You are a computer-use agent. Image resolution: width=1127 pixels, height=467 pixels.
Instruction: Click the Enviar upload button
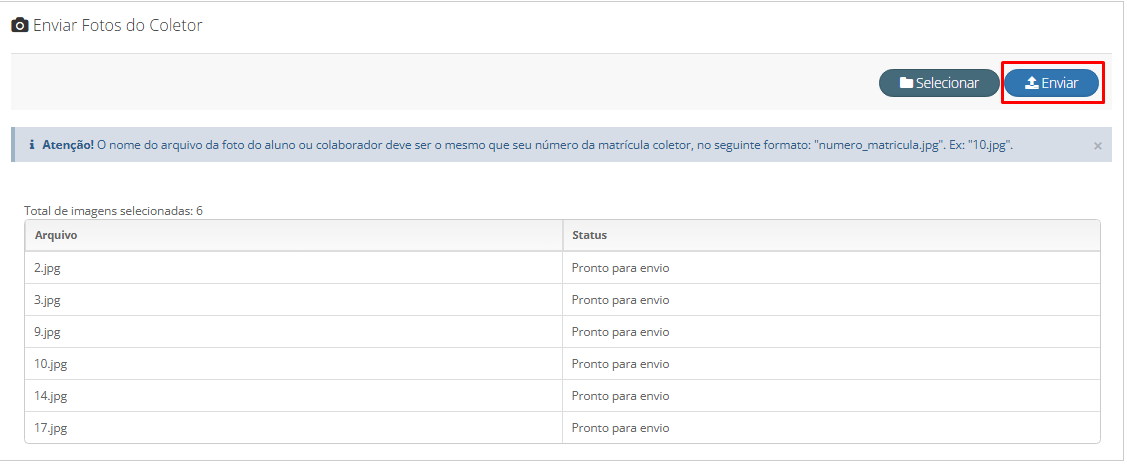point(1052,83)
